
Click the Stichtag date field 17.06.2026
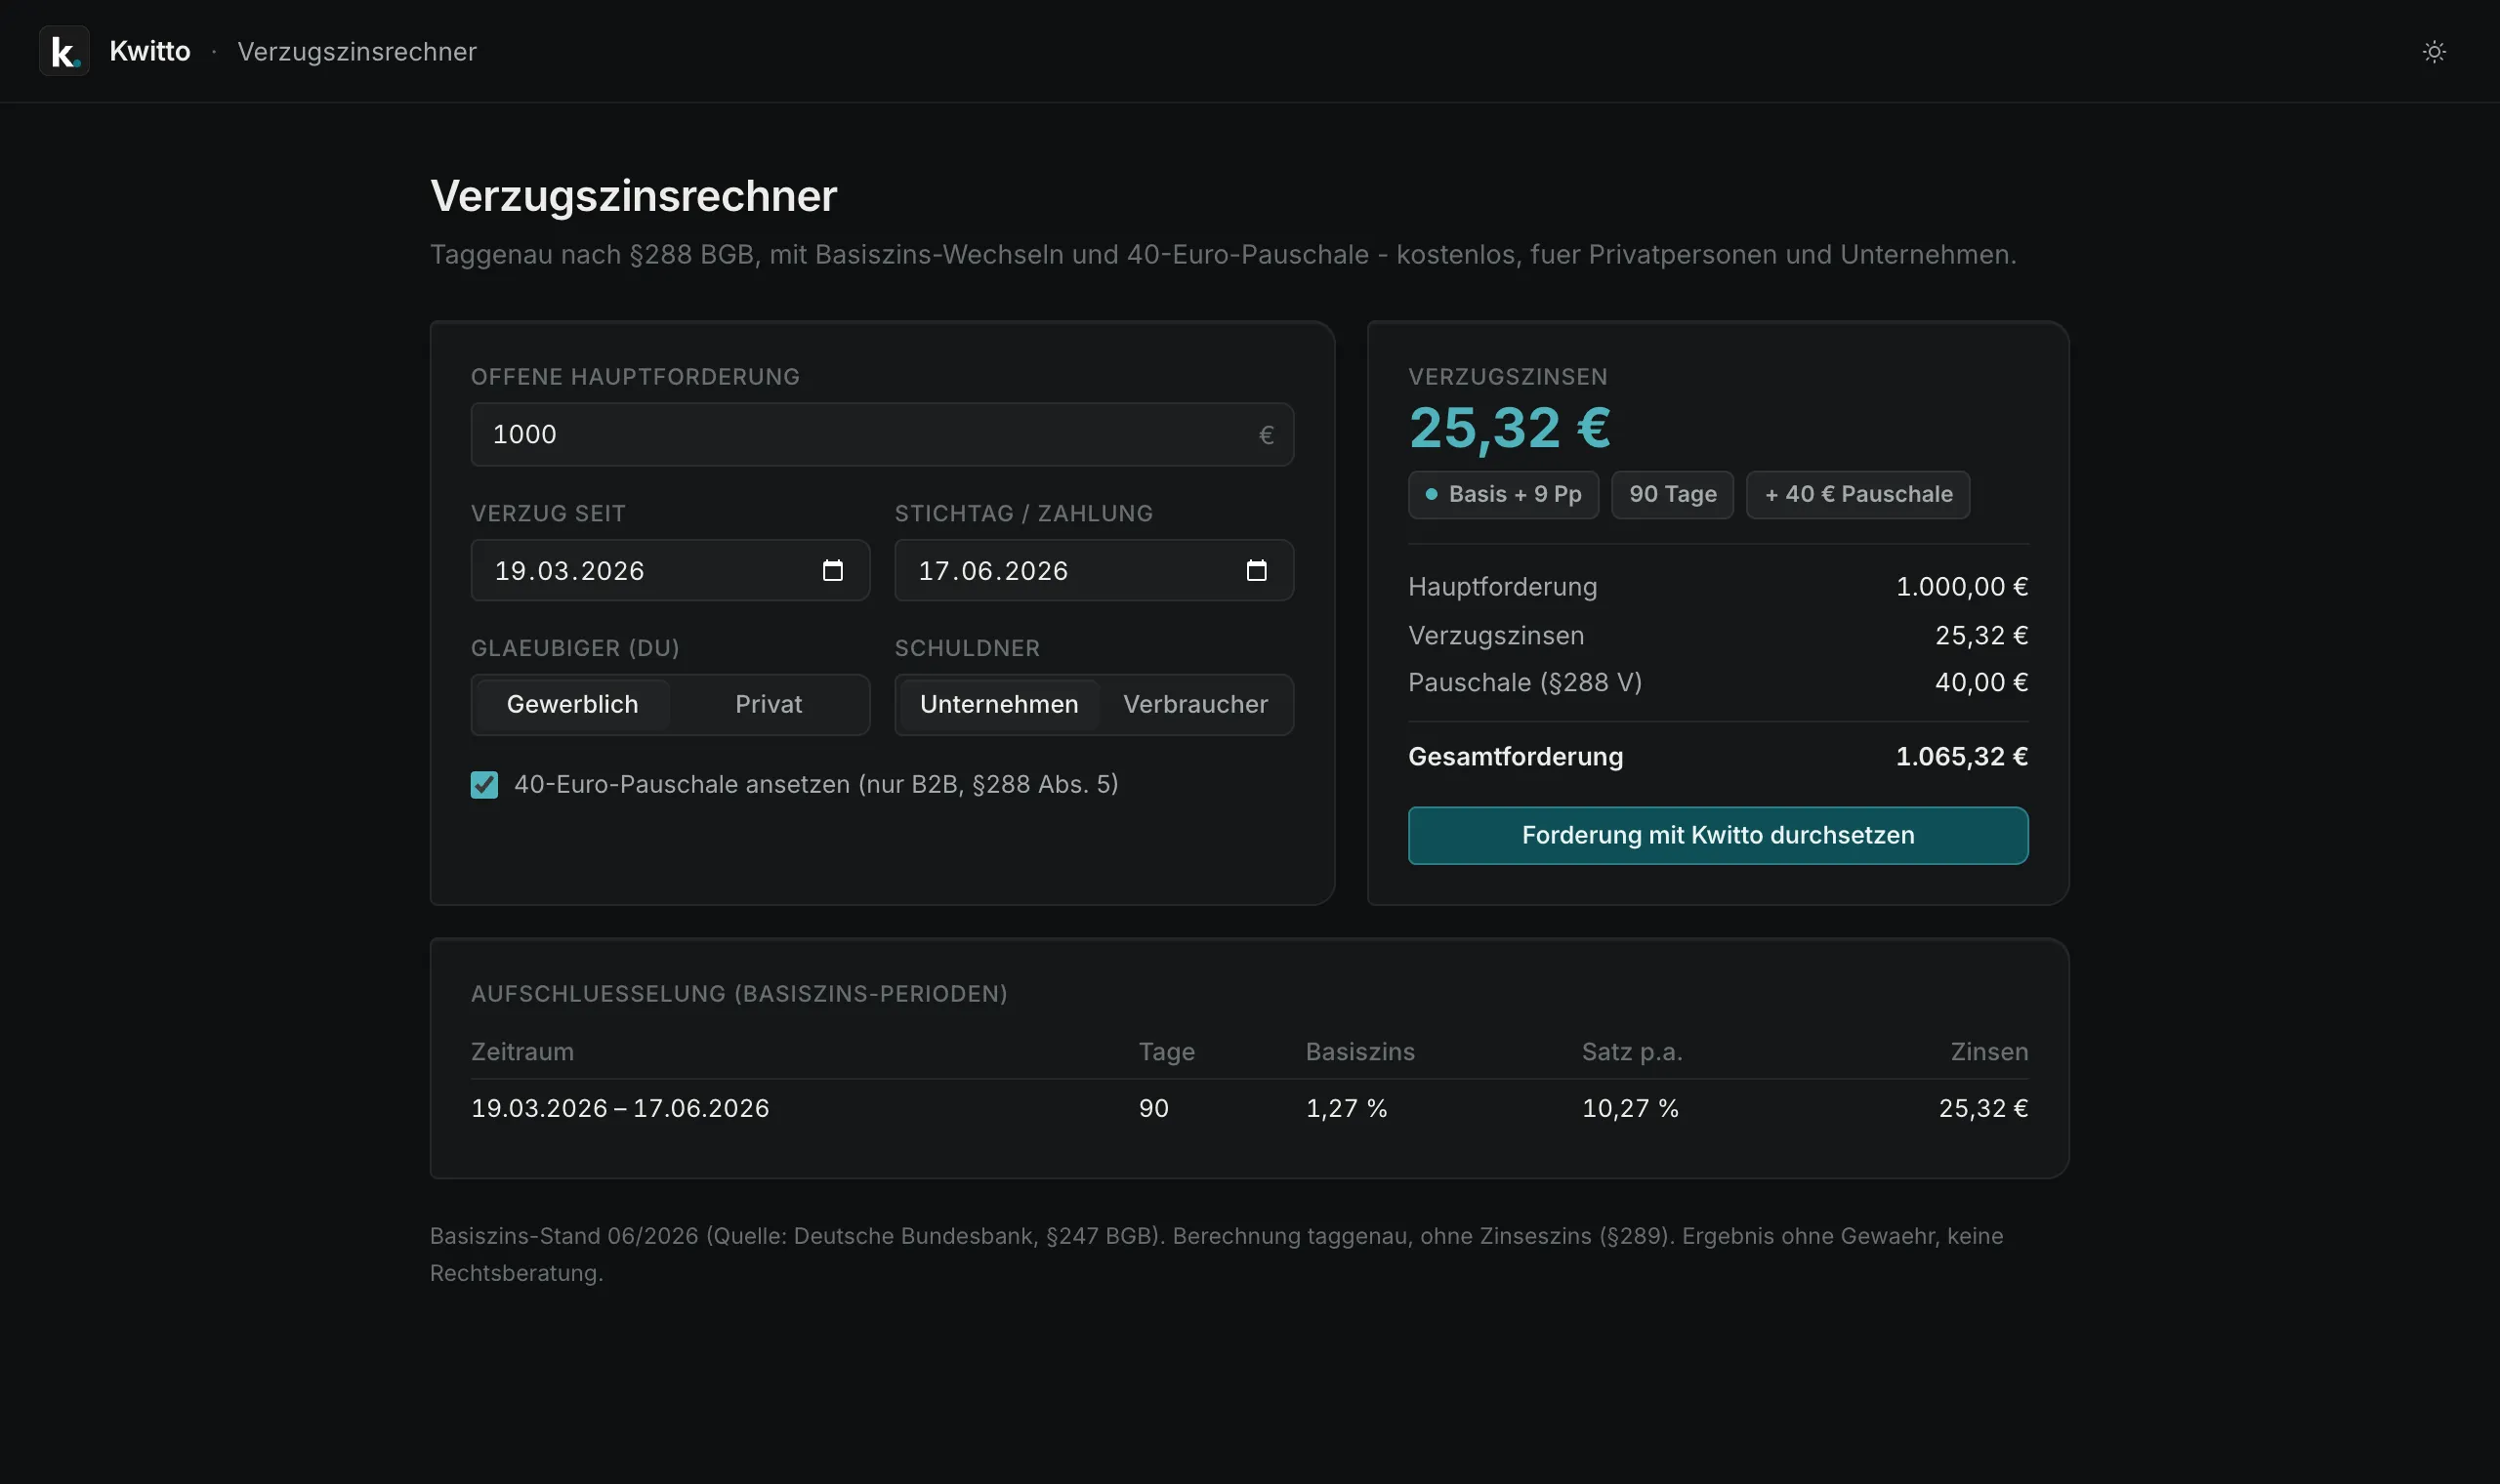(x=1094, y=570)
